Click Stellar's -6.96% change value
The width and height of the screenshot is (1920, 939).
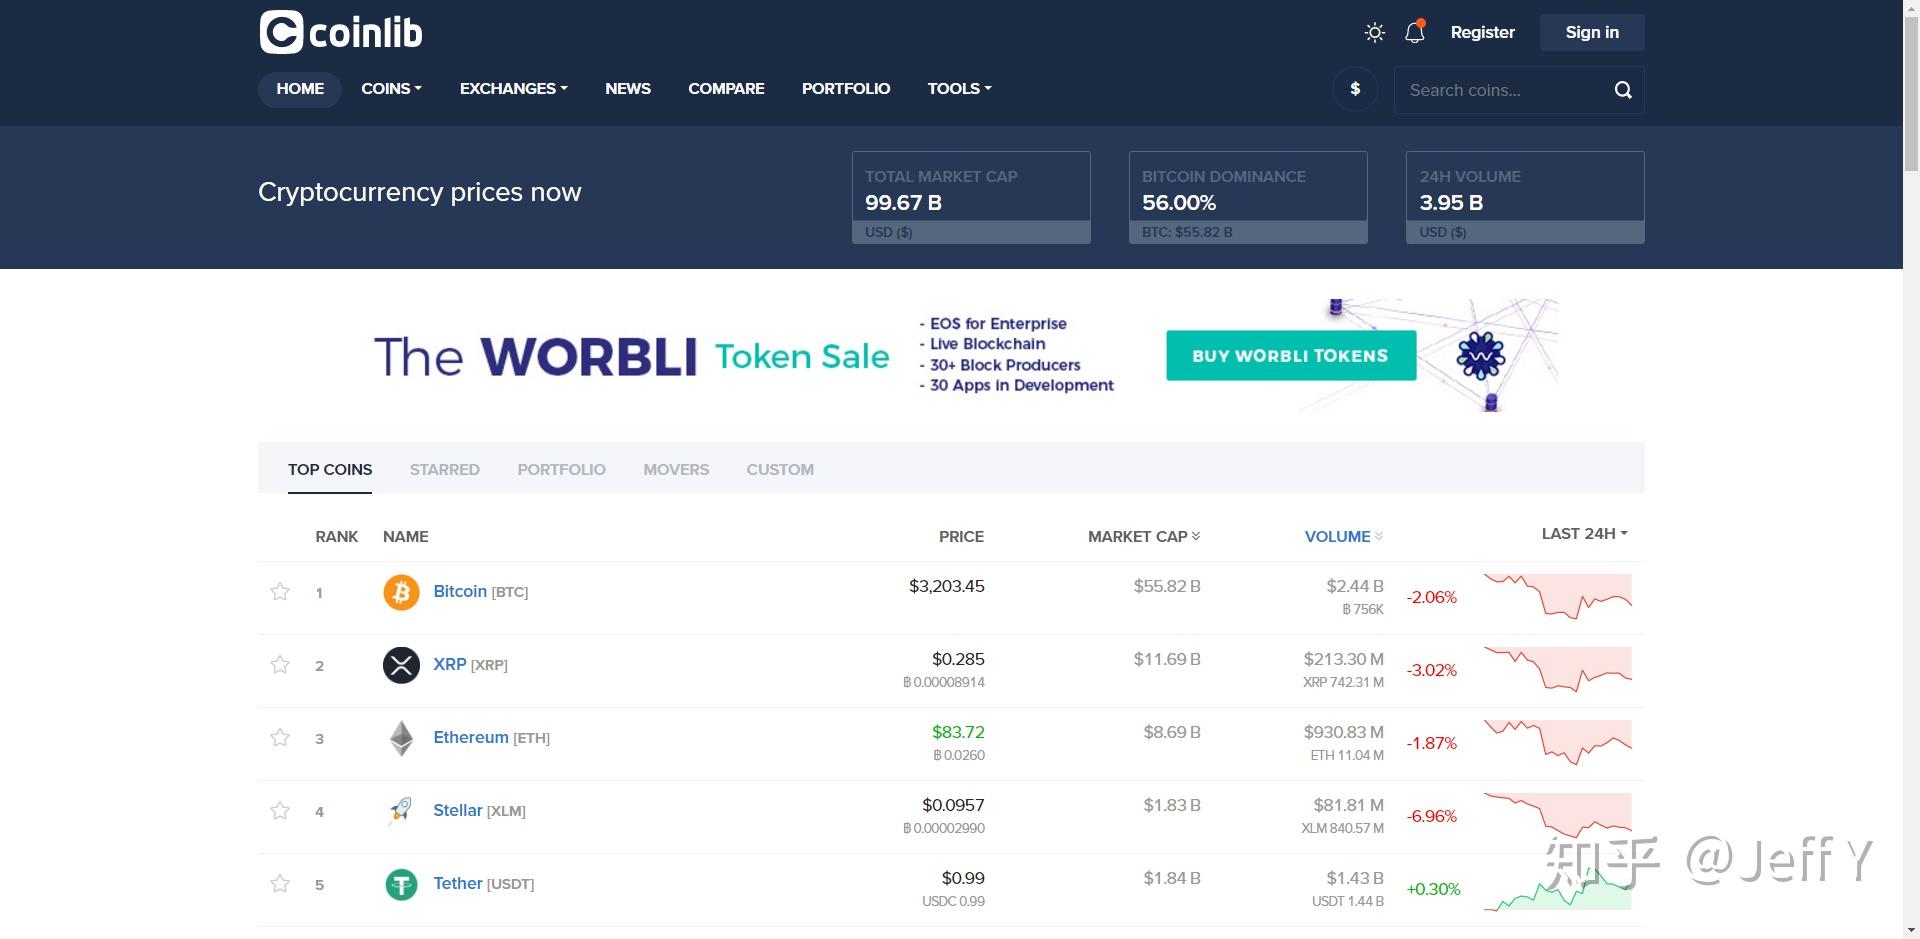tap(1431, 817)
